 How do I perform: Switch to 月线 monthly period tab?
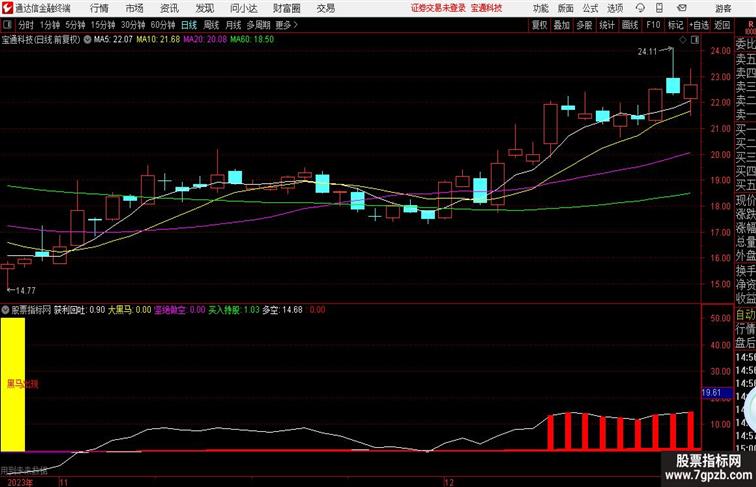(x=233, y=25)
